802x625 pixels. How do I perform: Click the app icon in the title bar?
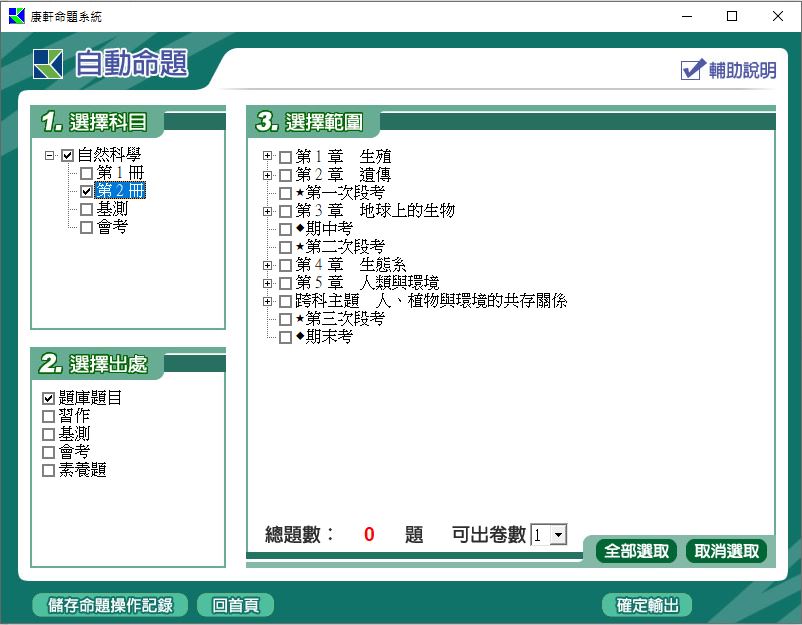[16, 16]
